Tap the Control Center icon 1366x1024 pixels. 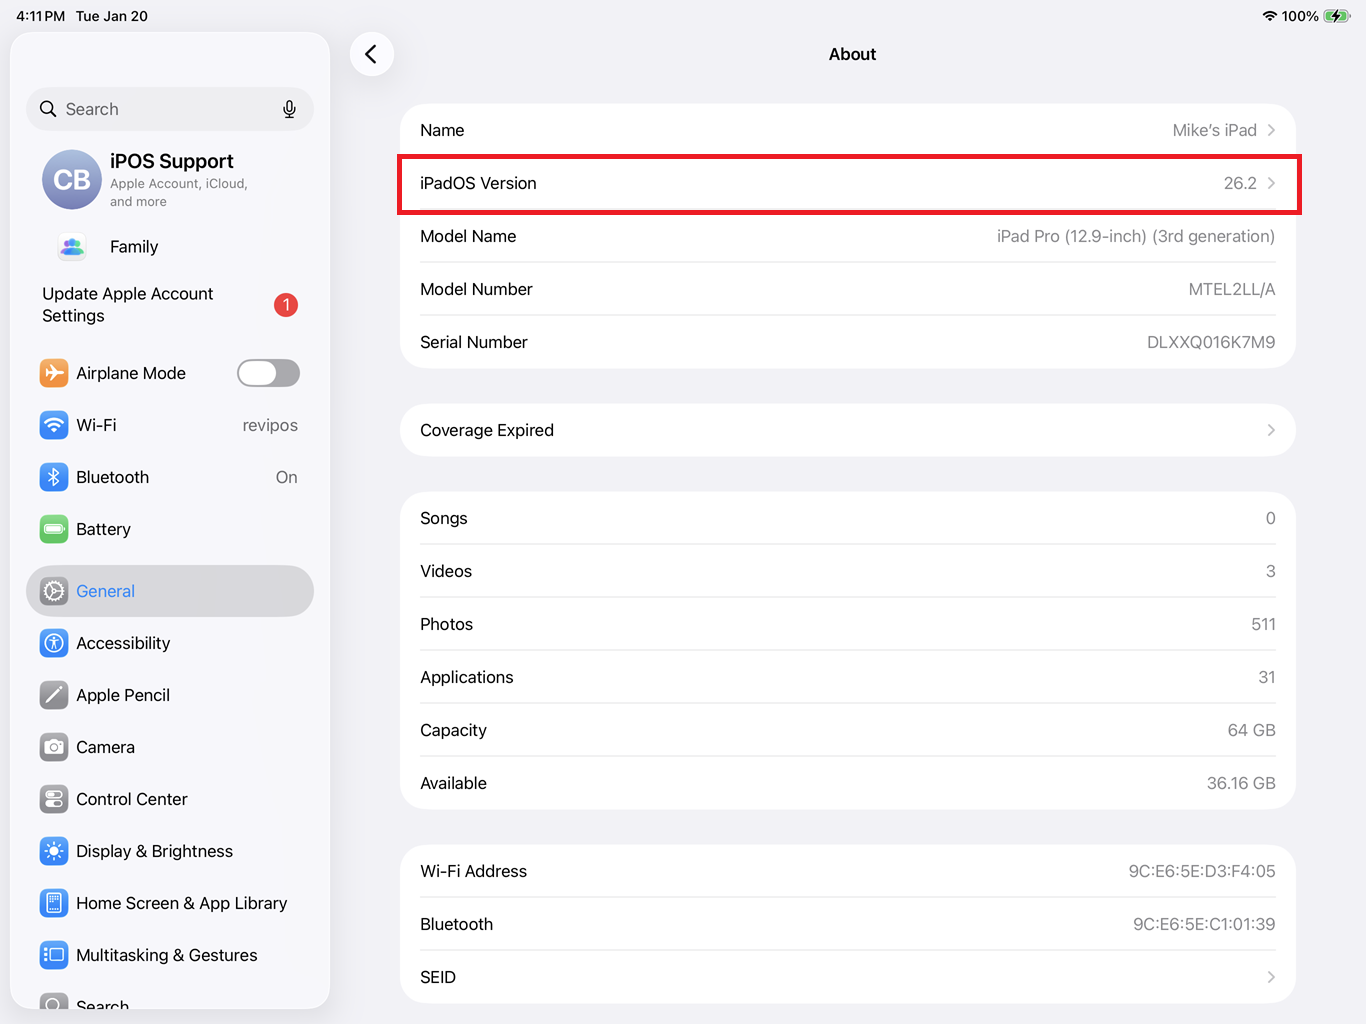54,799
